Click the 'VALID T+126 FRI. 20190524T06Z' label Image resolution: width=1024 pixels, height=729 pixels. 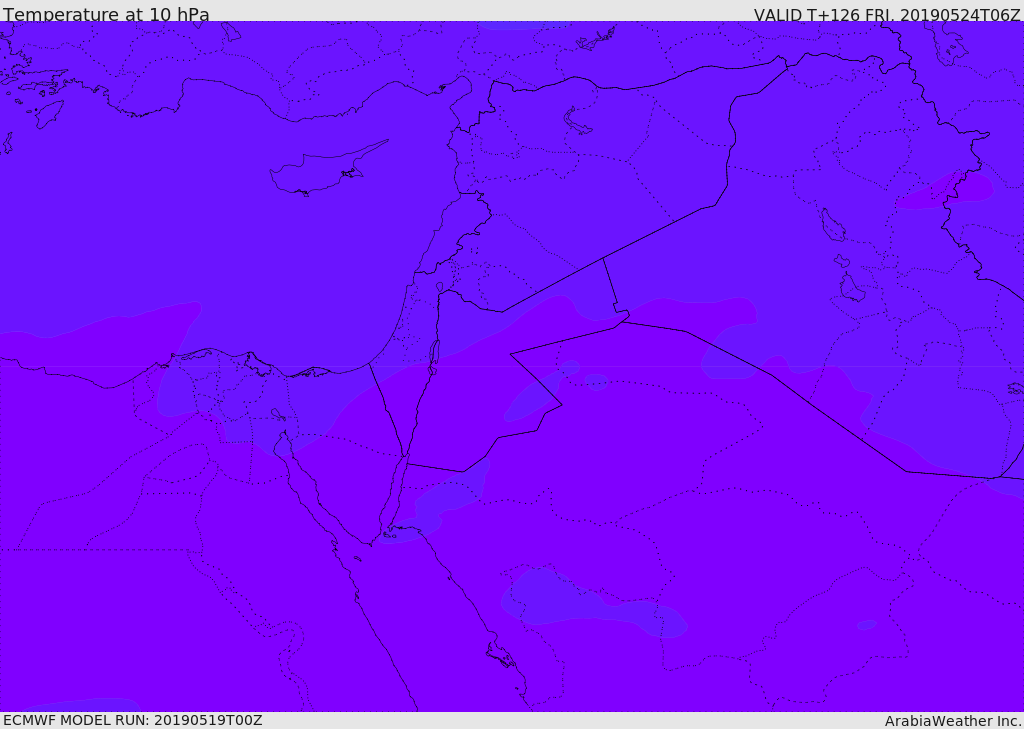click(887, 14)
